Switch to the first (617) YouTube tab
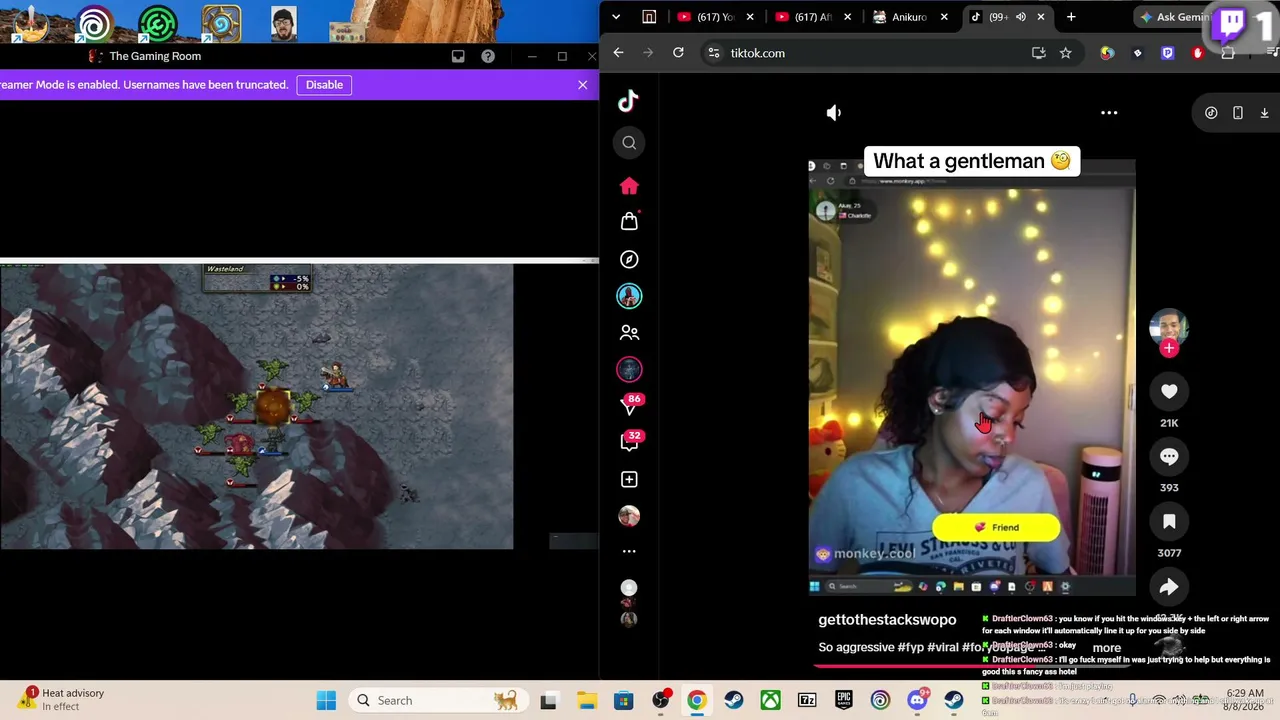This screenshot has height=720, width=1280. click(715, 17)
